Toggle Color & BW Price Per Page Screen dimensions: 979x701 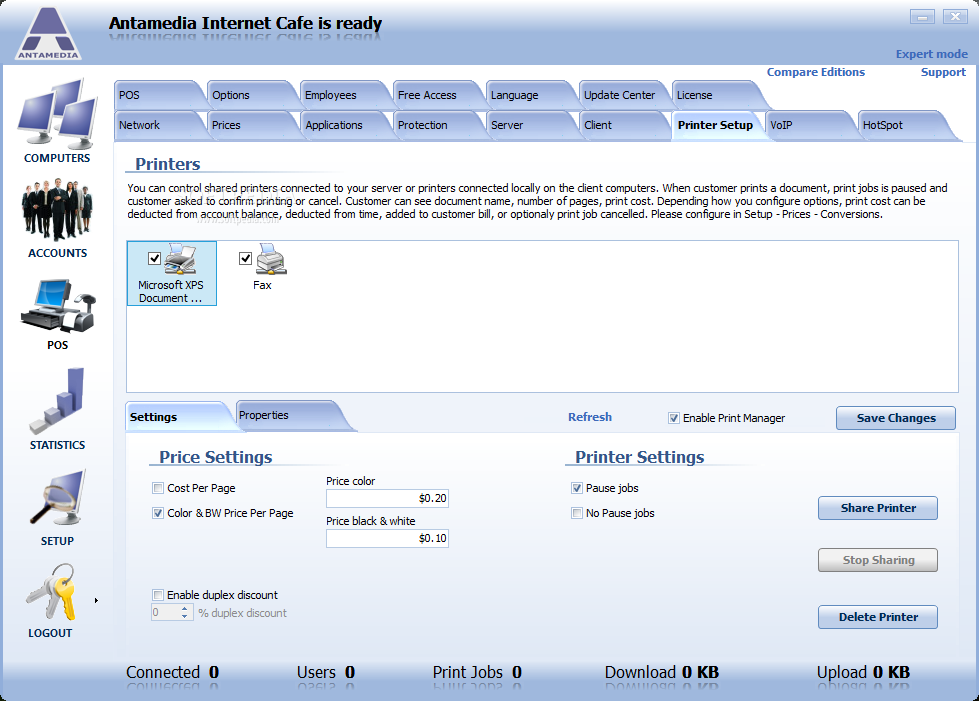(x=158, y=513)
